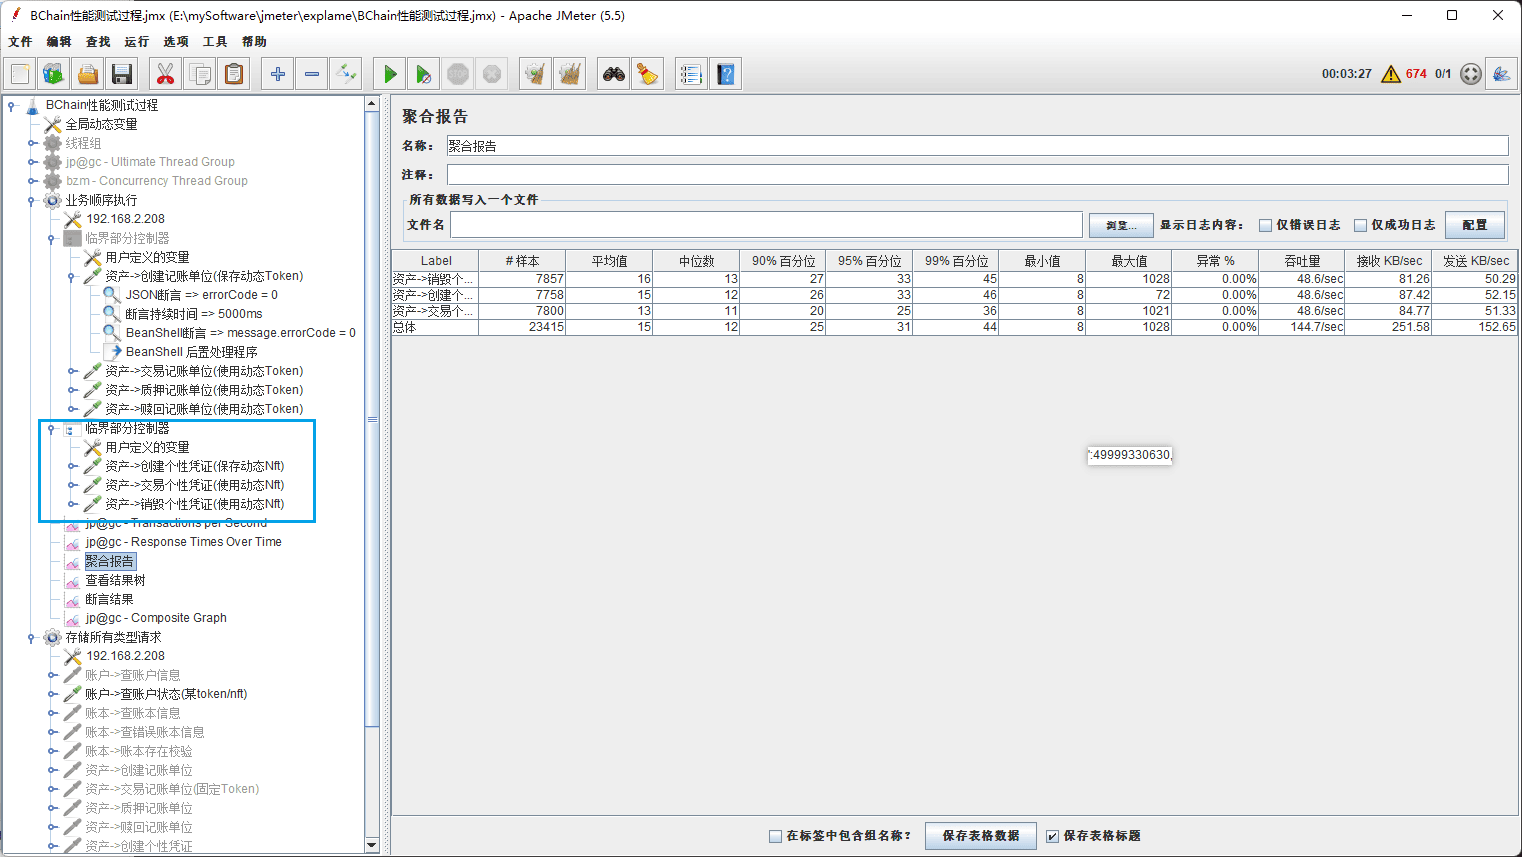Viewport: 1522px width, 857px height.
Task: Click the Help question mark icon
Action: pyautogui.click(x=726, y=74)
